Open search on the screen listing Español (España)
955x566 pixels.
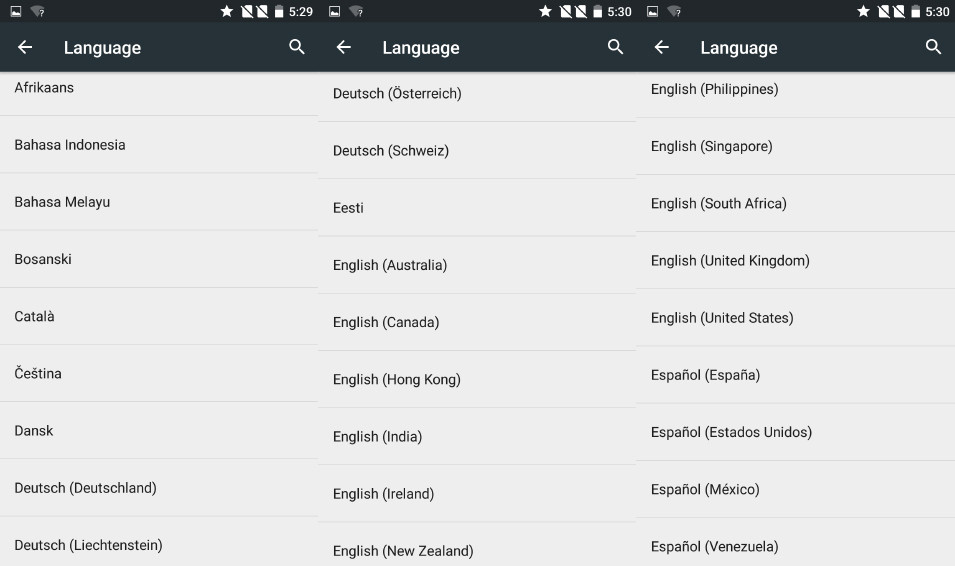(x=933, y=47)
